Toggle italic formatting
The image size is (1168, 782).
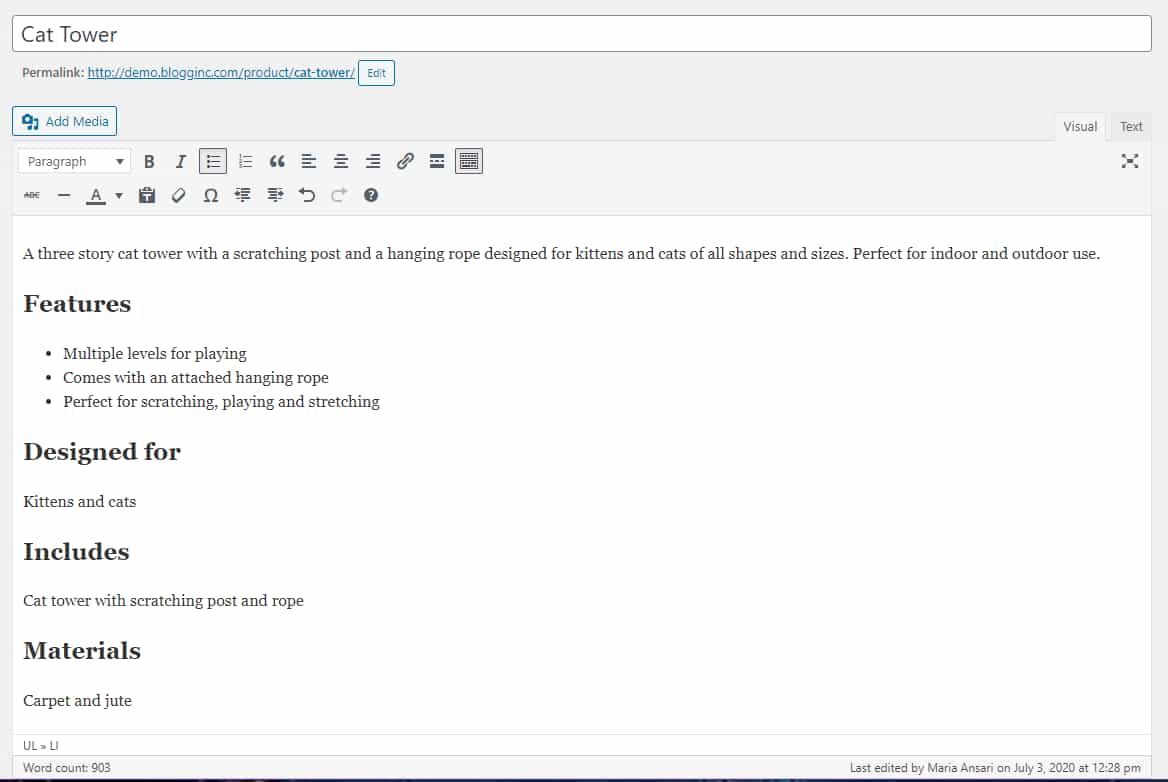click(x=180, y=162)
